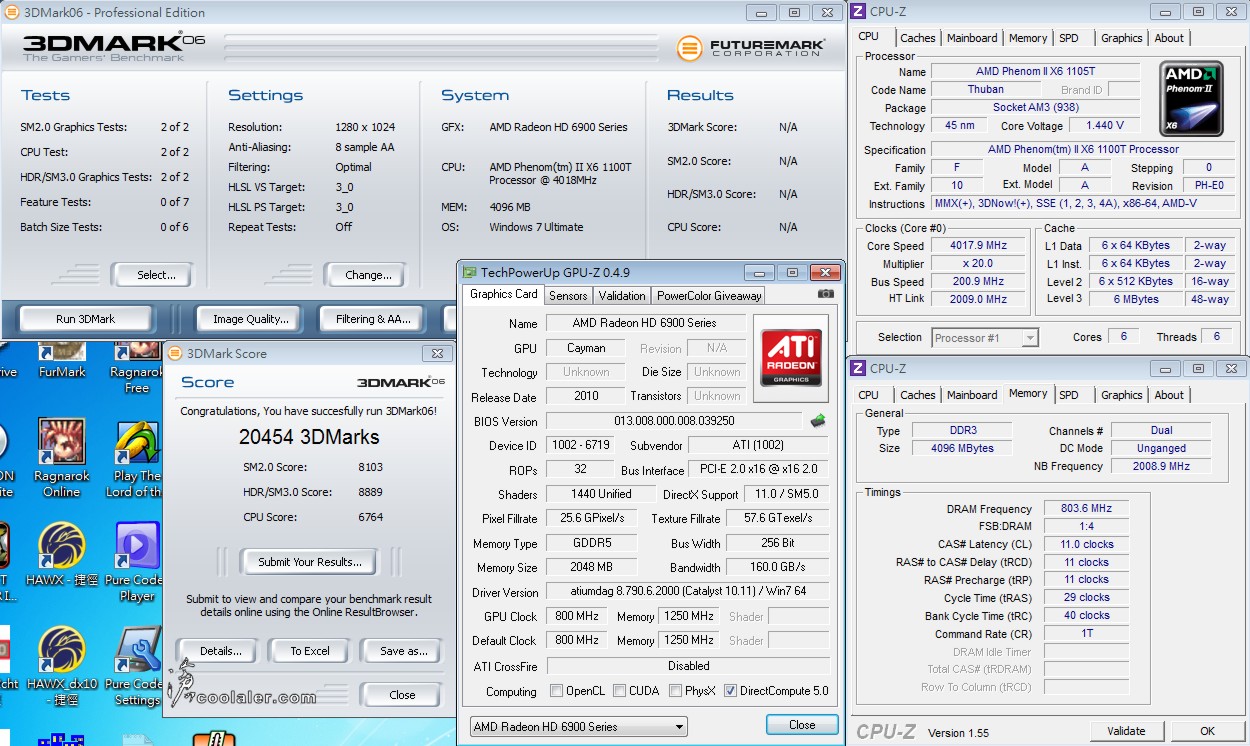Click the 20454 3DMarks score text
The width and height of the screenshot is (1250, 746).
[309, 437]
